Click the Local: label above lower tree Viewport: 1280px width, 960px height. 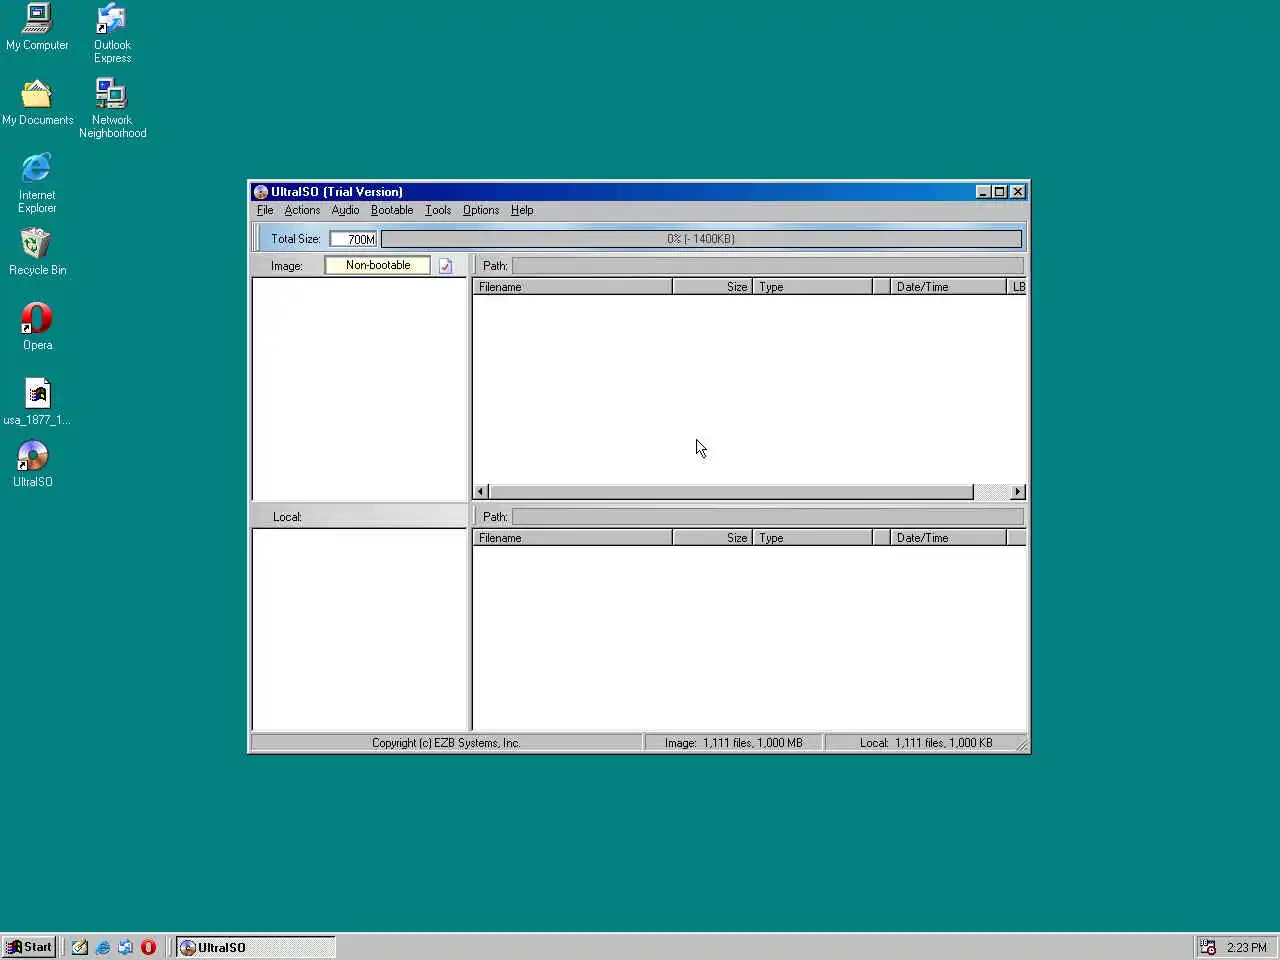(x=287, y=517)
